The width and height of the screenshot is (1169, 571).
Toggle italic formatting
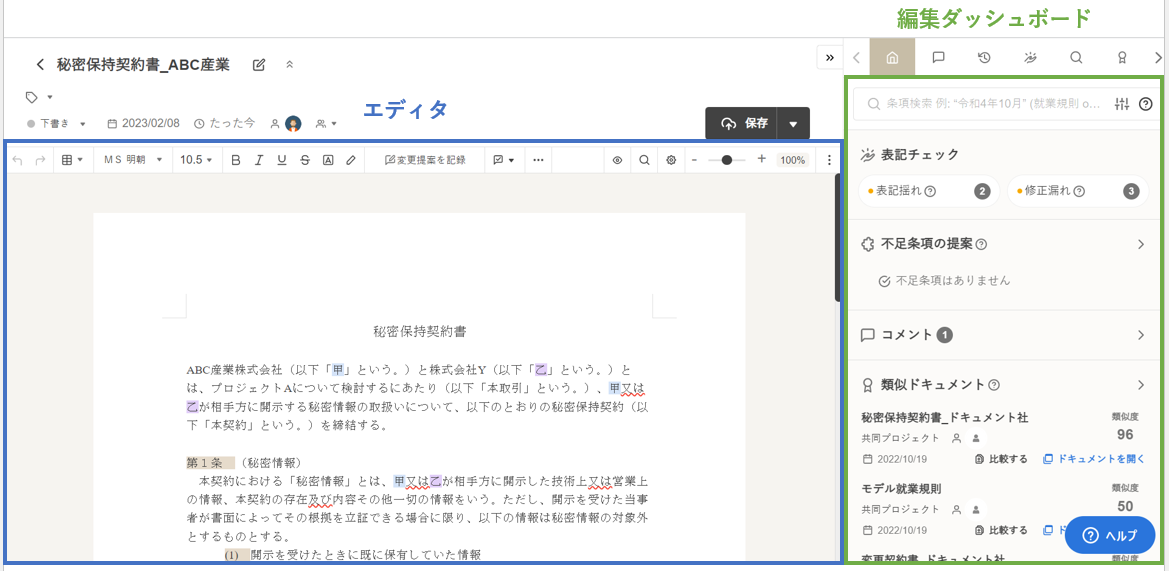pos(259,160)
